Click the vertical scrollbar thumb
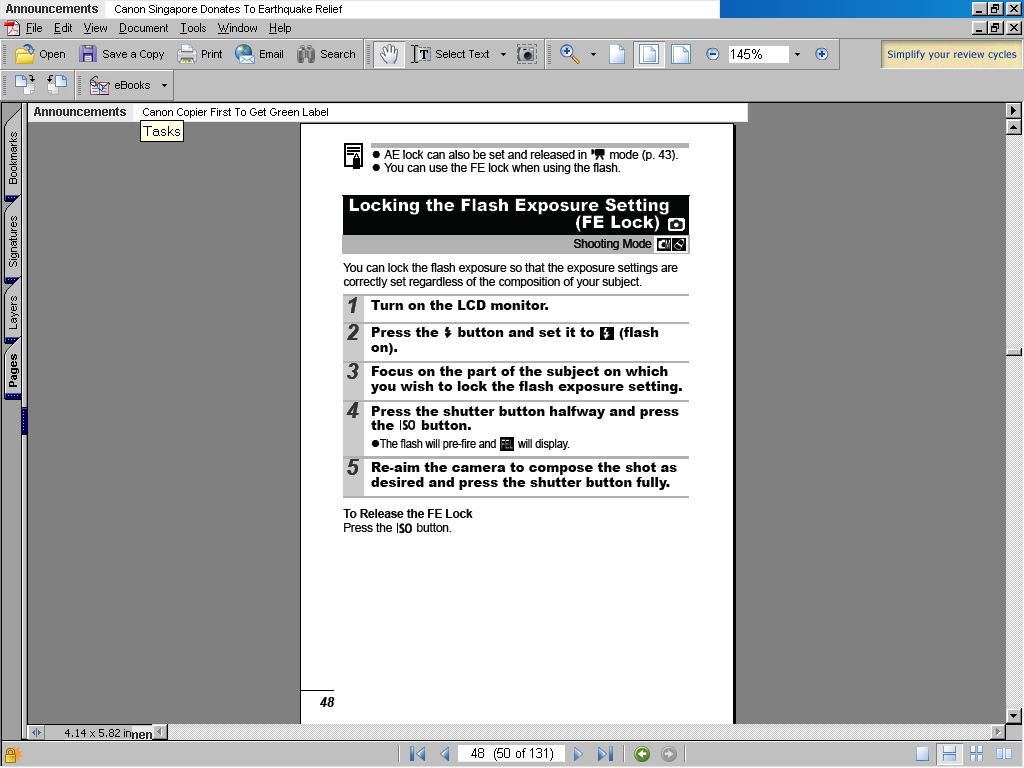1024x768 pixels. 1014,353
